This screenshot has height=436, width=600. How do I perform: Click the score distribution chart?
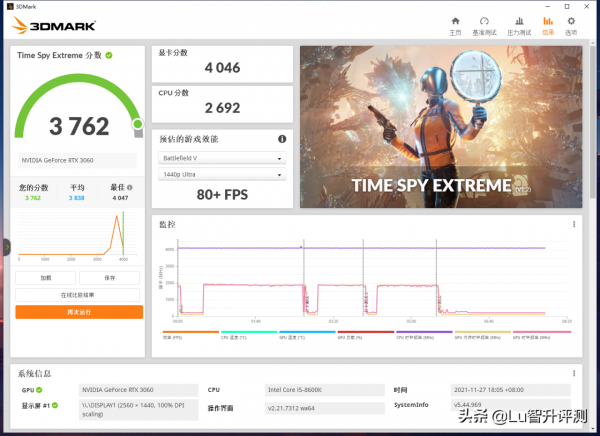tap(78, 236)
